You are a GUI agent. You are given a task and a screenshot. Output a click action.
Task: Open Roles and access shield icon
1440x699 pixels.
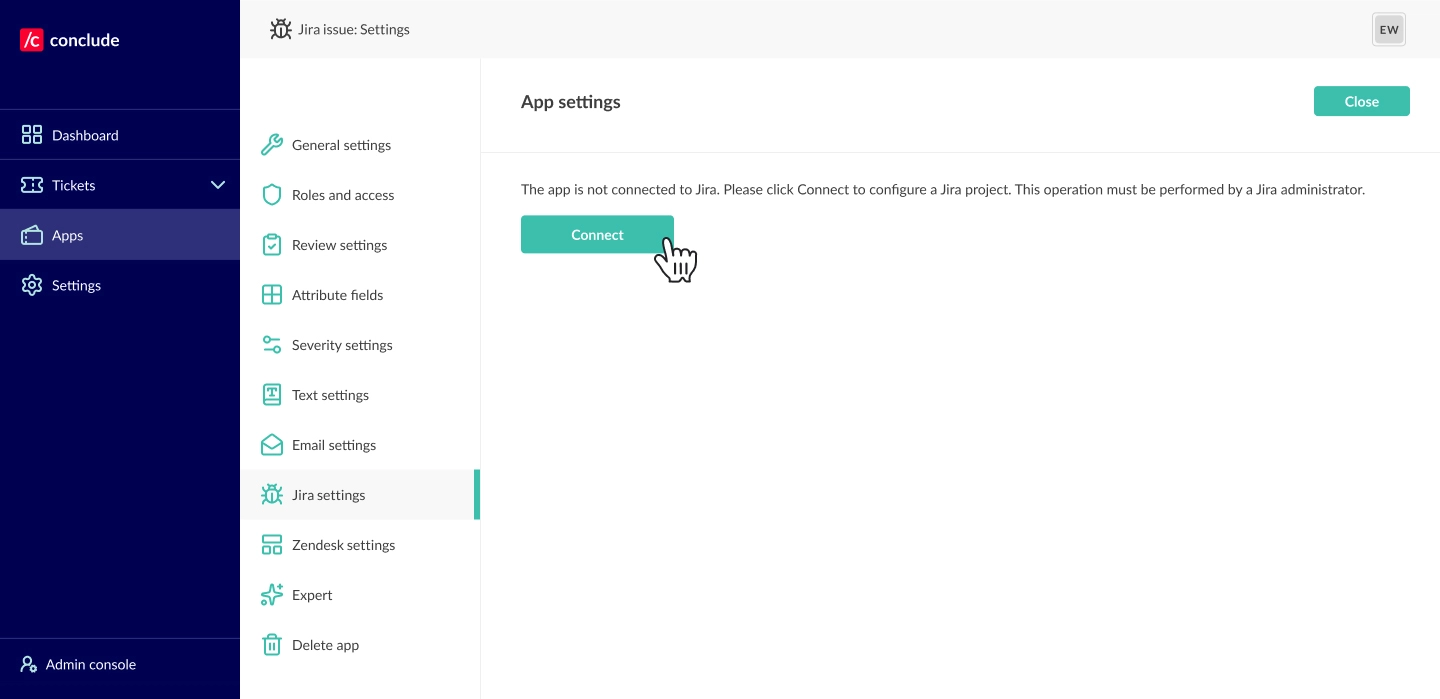pos(272,195)
